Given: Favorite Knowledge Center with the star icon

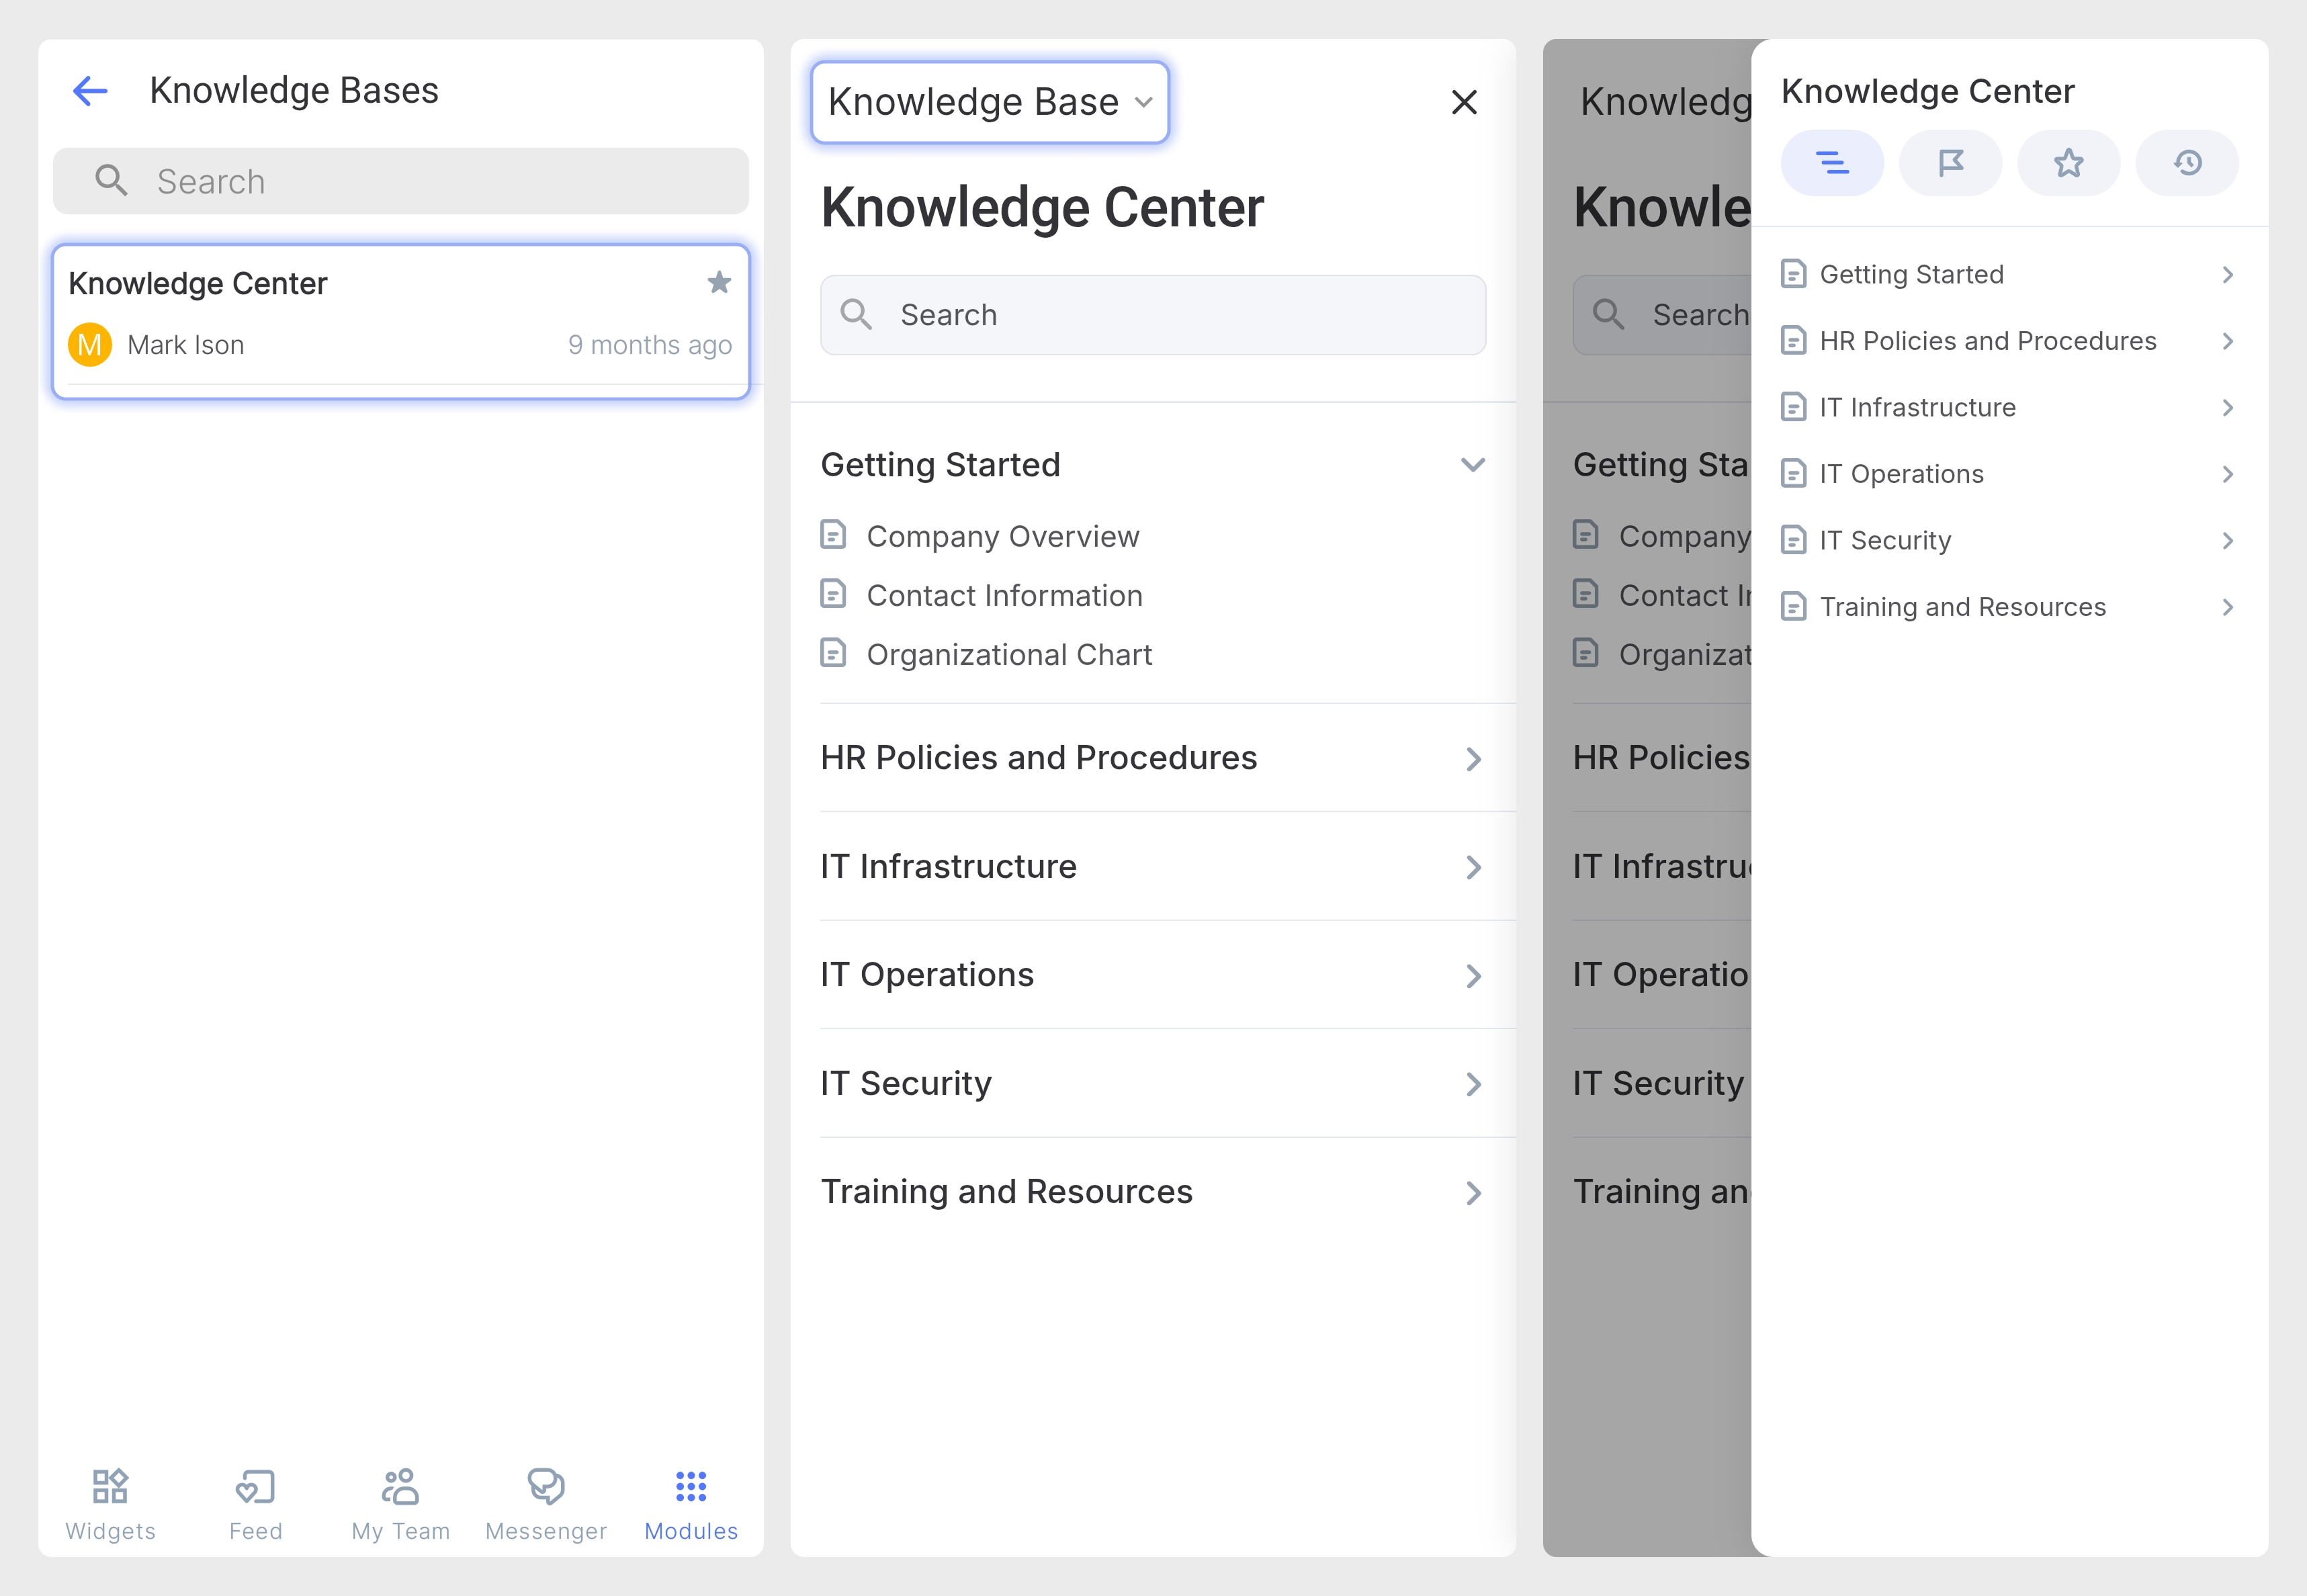Looking at the screenshot, I should point(719,283).
